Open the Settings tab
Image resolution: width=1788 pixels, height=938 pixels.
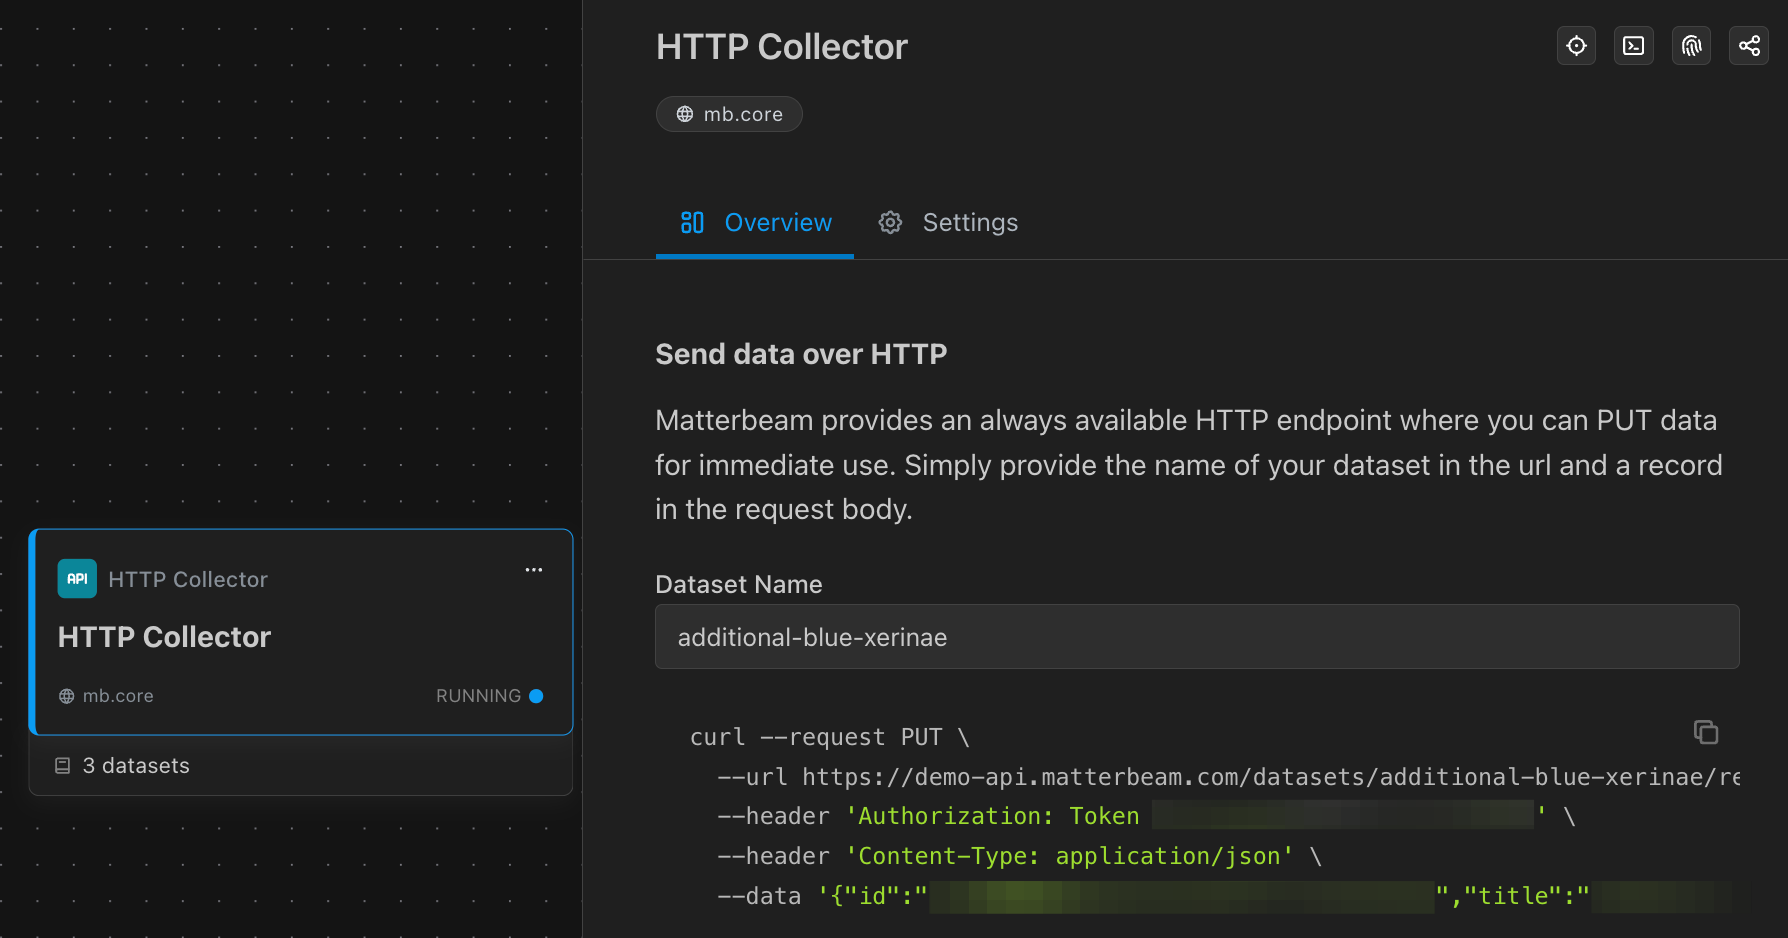(x=948, y=222)
